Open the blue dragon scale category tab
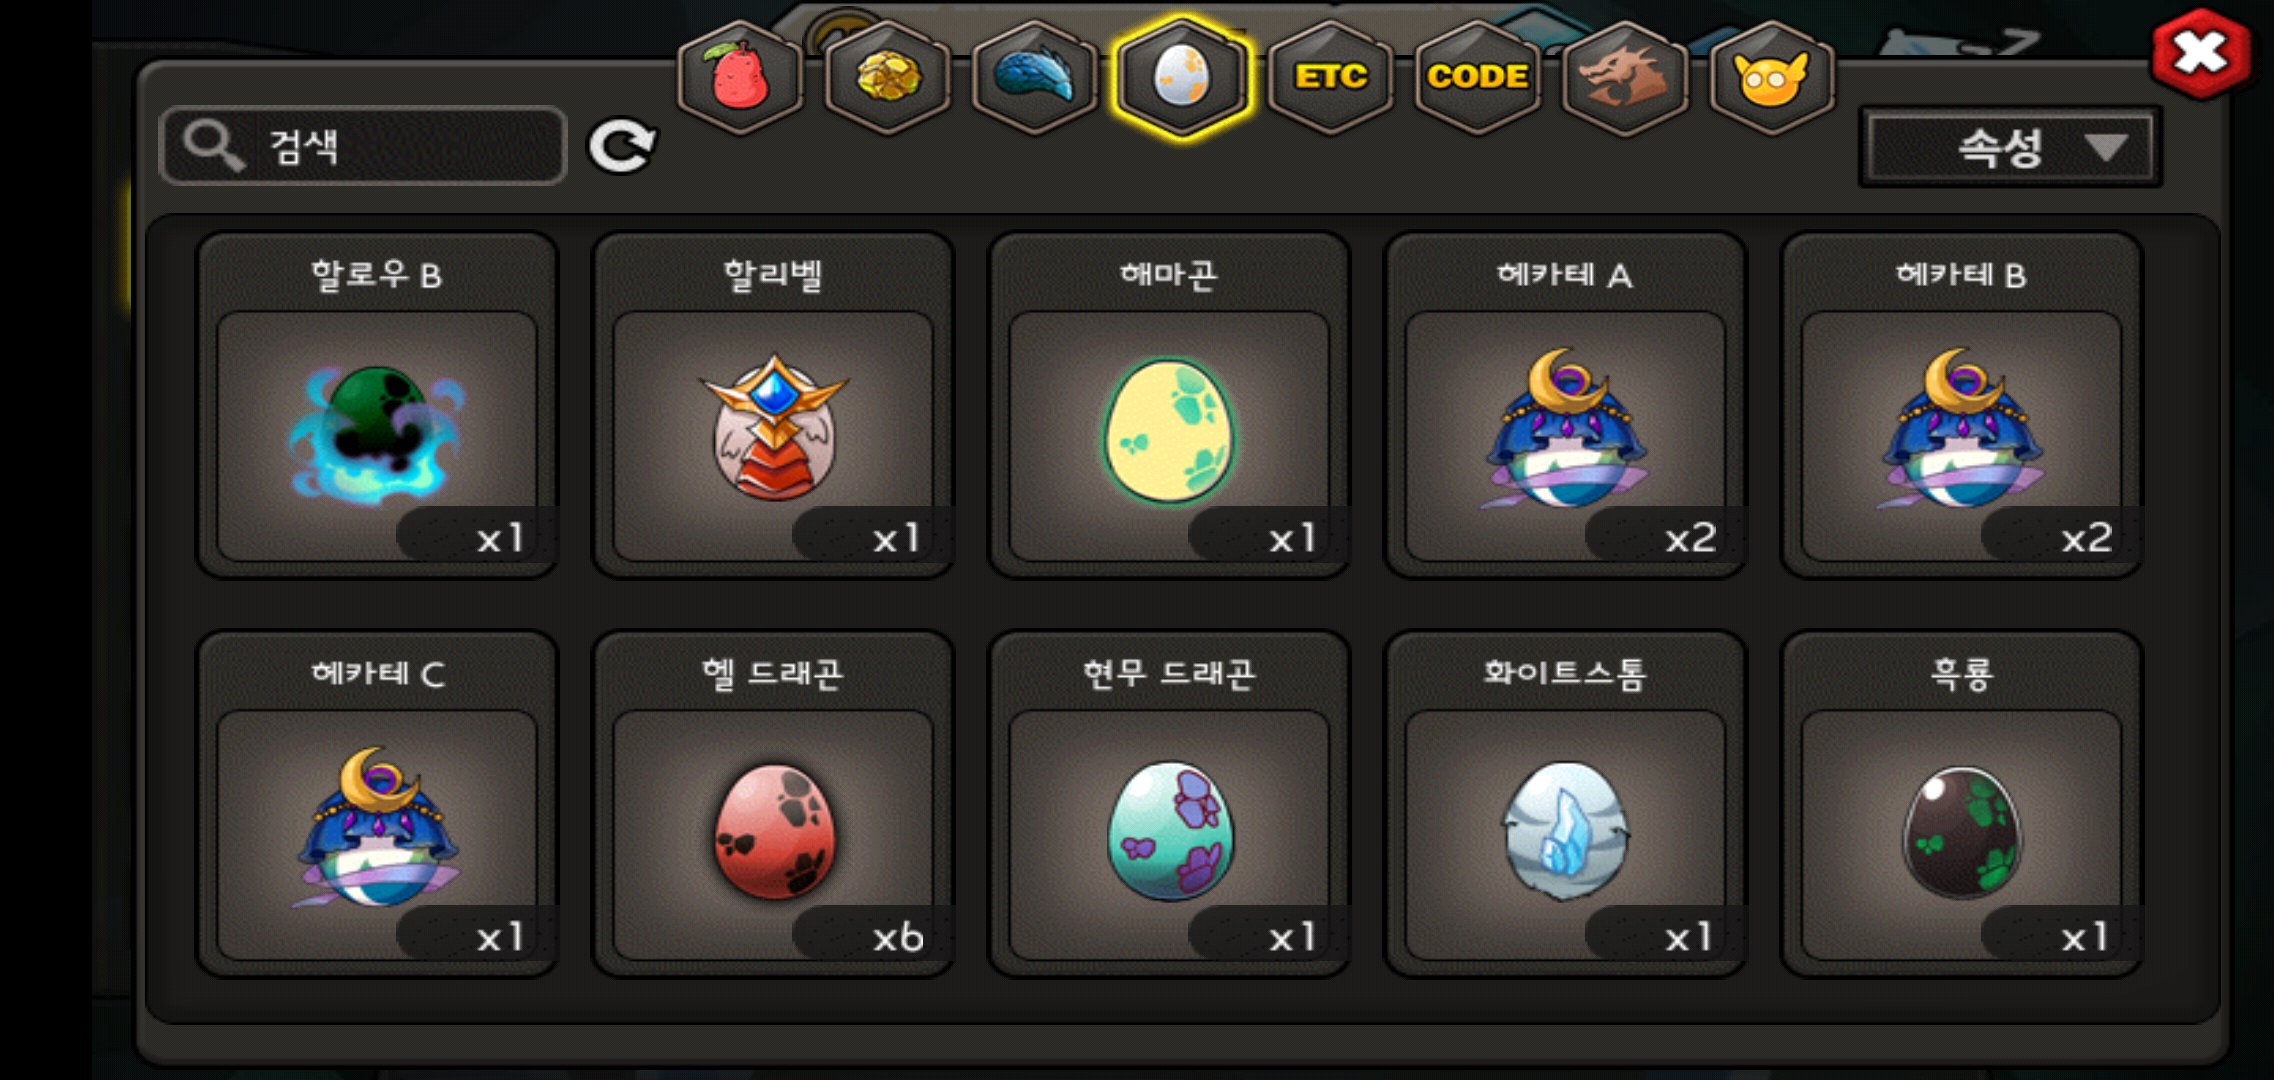The width and height of the screenshot is (2274, 1080). [x=1034, y=77]
